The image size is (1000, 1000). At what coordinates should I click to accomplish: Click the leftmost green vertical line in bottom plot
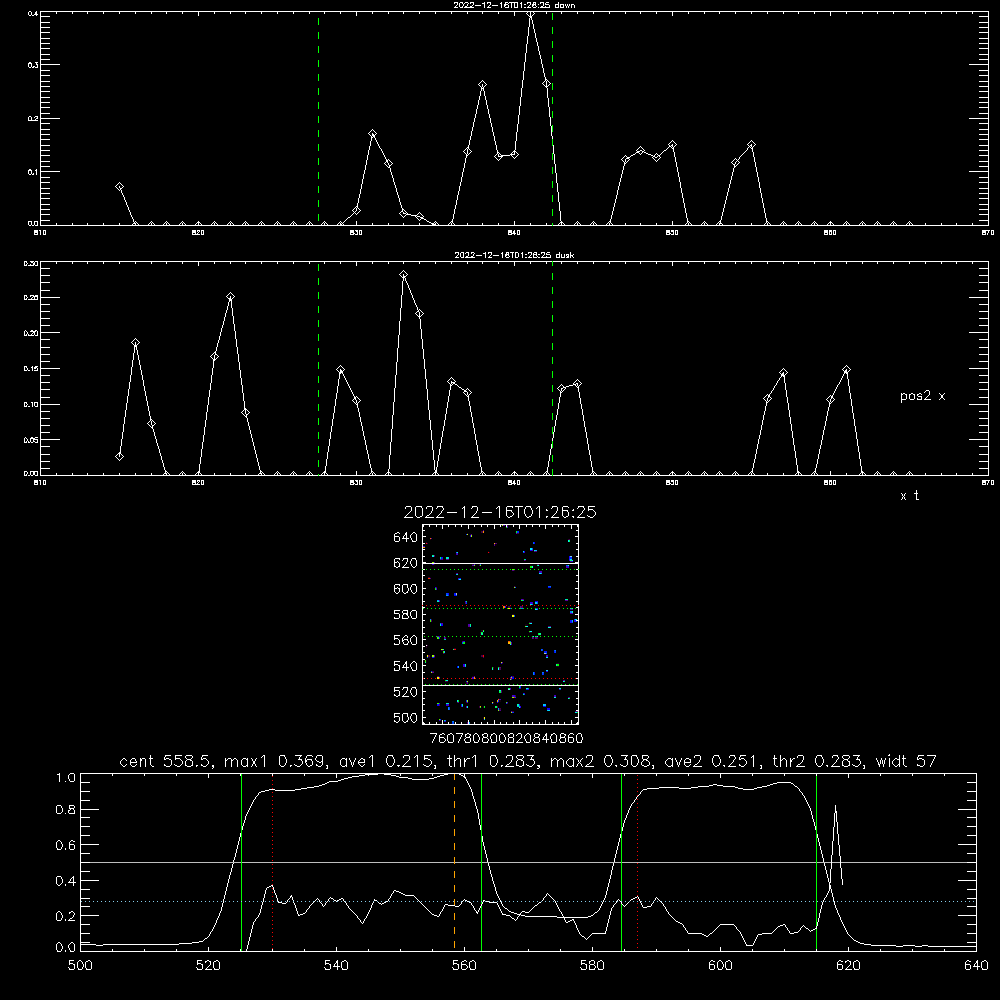(x=241, y=861)
